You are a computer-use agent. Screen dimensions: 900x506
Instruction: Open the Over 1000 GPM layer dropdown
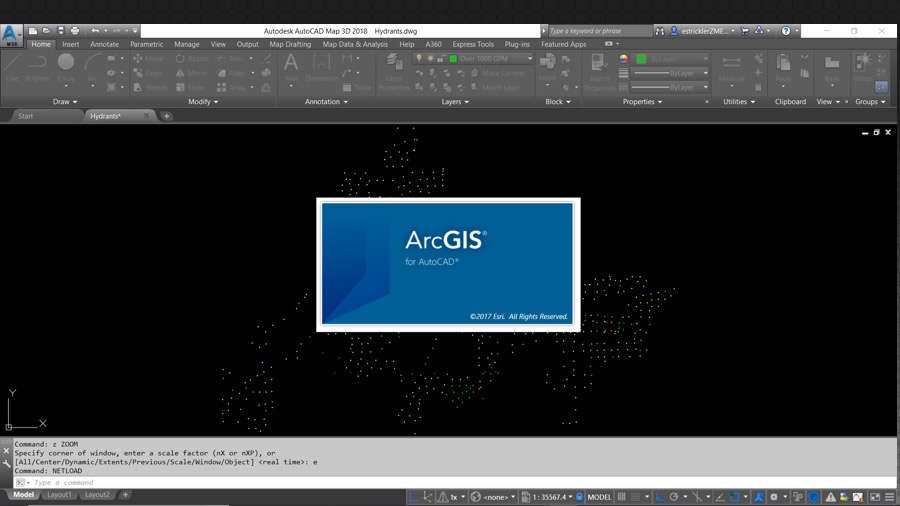pos(529,59)
